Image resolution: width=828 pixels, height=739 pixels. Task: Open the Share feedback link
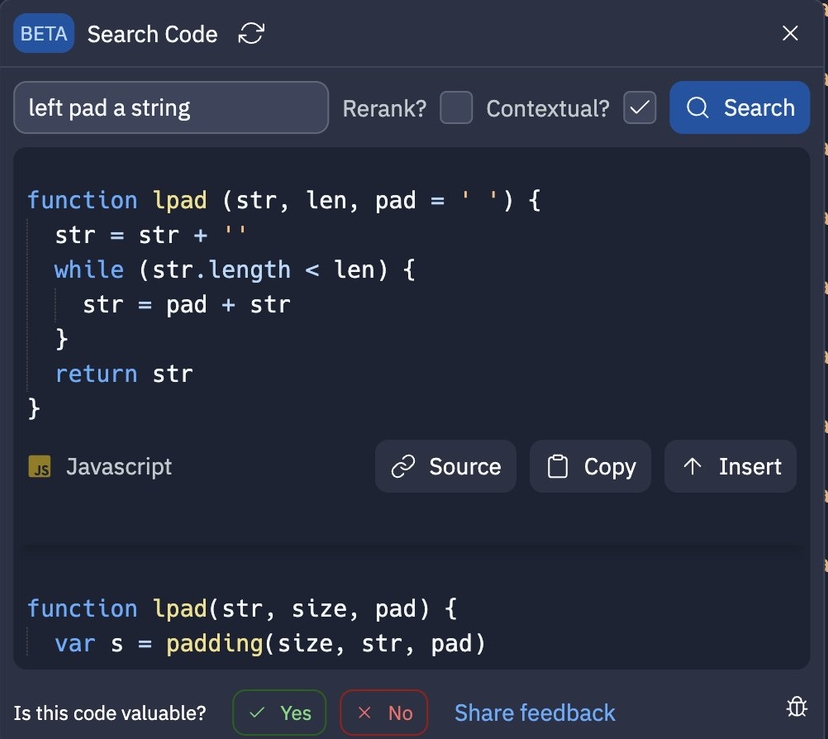535,711
